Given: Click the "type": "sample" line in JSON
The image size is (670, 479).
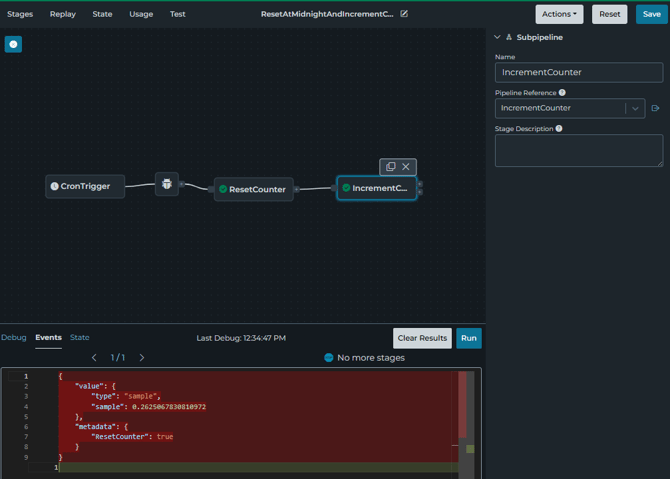Looking at the screenshot, I should [126, 397].
